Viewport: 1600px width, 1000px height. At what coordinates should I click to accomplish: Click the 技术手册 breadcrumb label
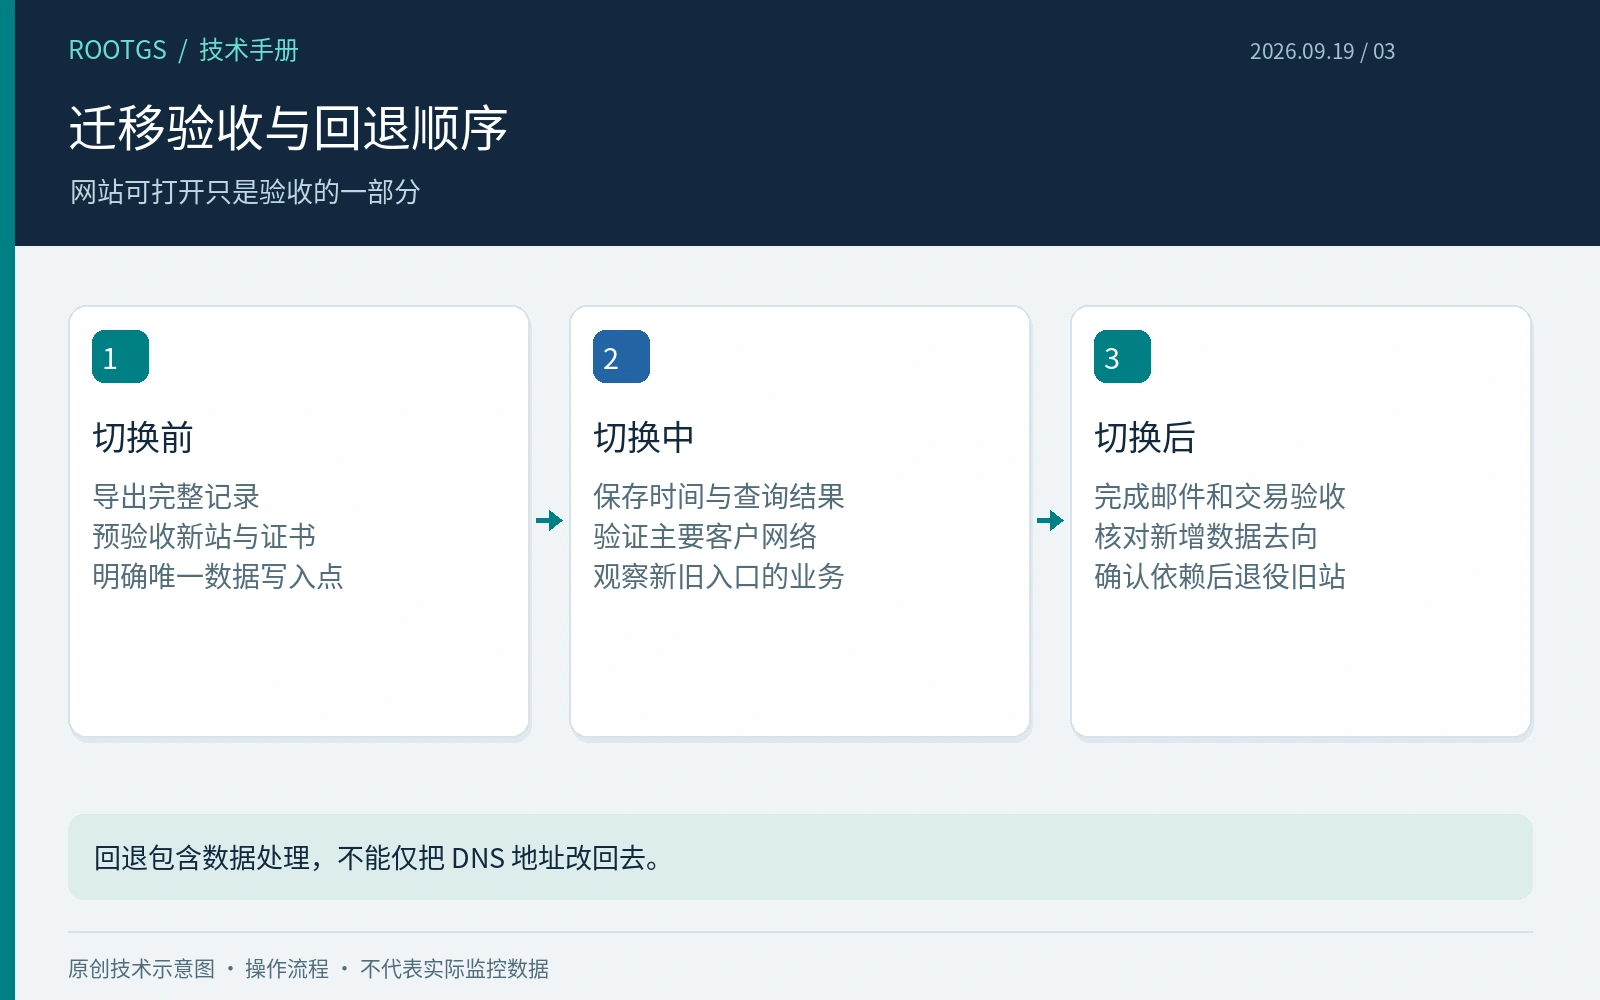click(x=249, y=50)
